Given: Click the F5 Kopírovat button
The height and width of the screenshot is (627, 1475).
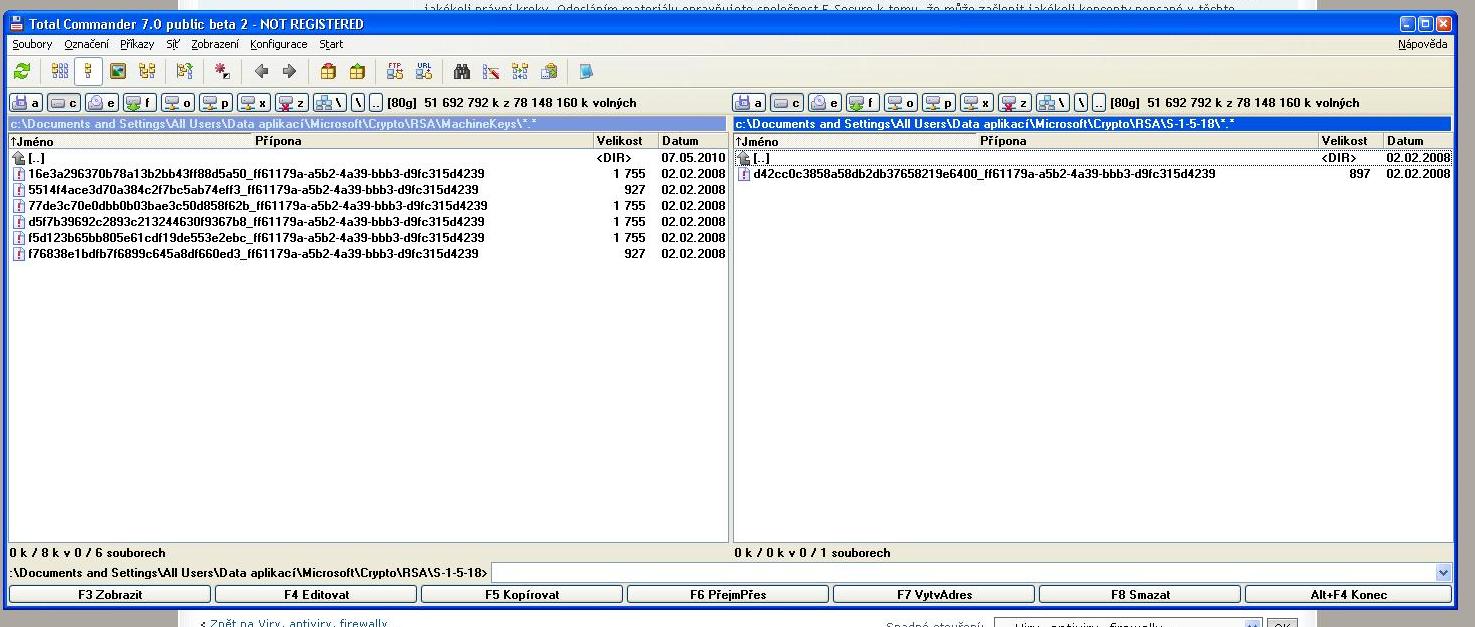Looking at the screenshot, I should [x=522, y=594].
